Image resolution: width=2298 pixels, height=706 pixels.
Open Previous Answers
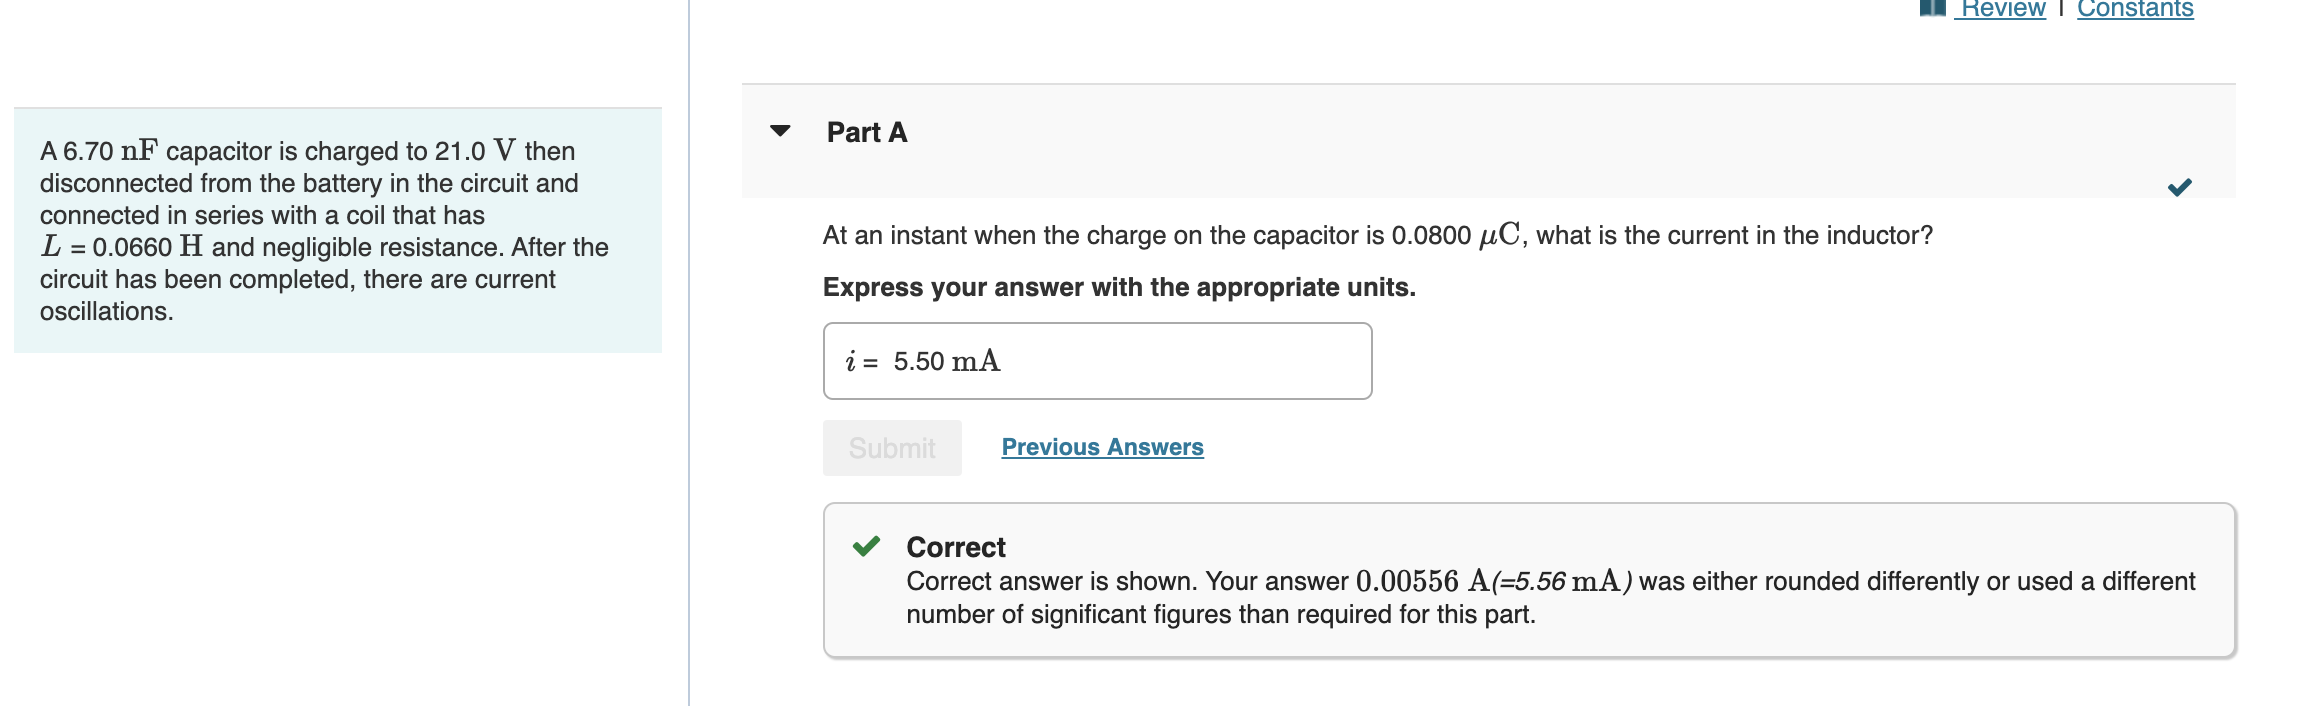(x=1102, y=447)
